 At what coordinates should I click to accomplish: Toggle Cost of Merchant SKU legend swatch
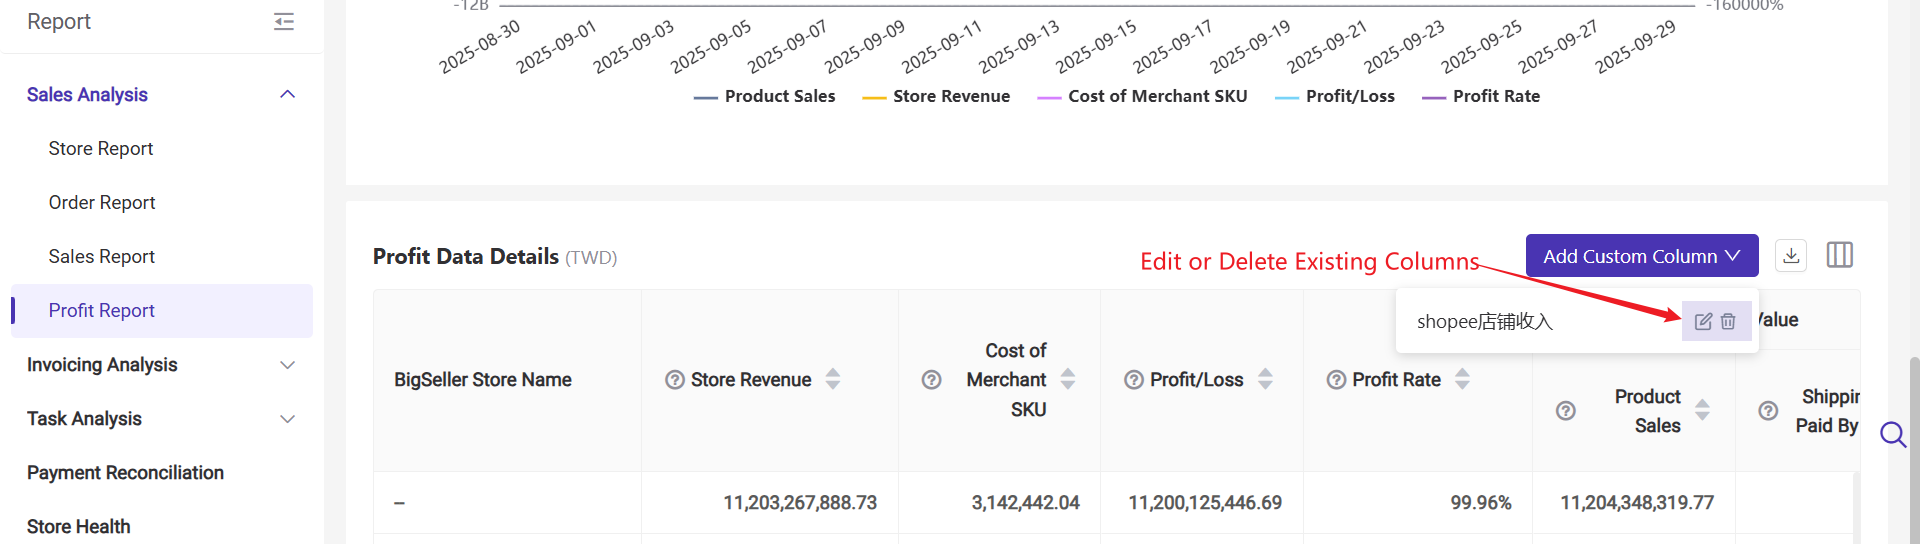[x=1050, y=97]
